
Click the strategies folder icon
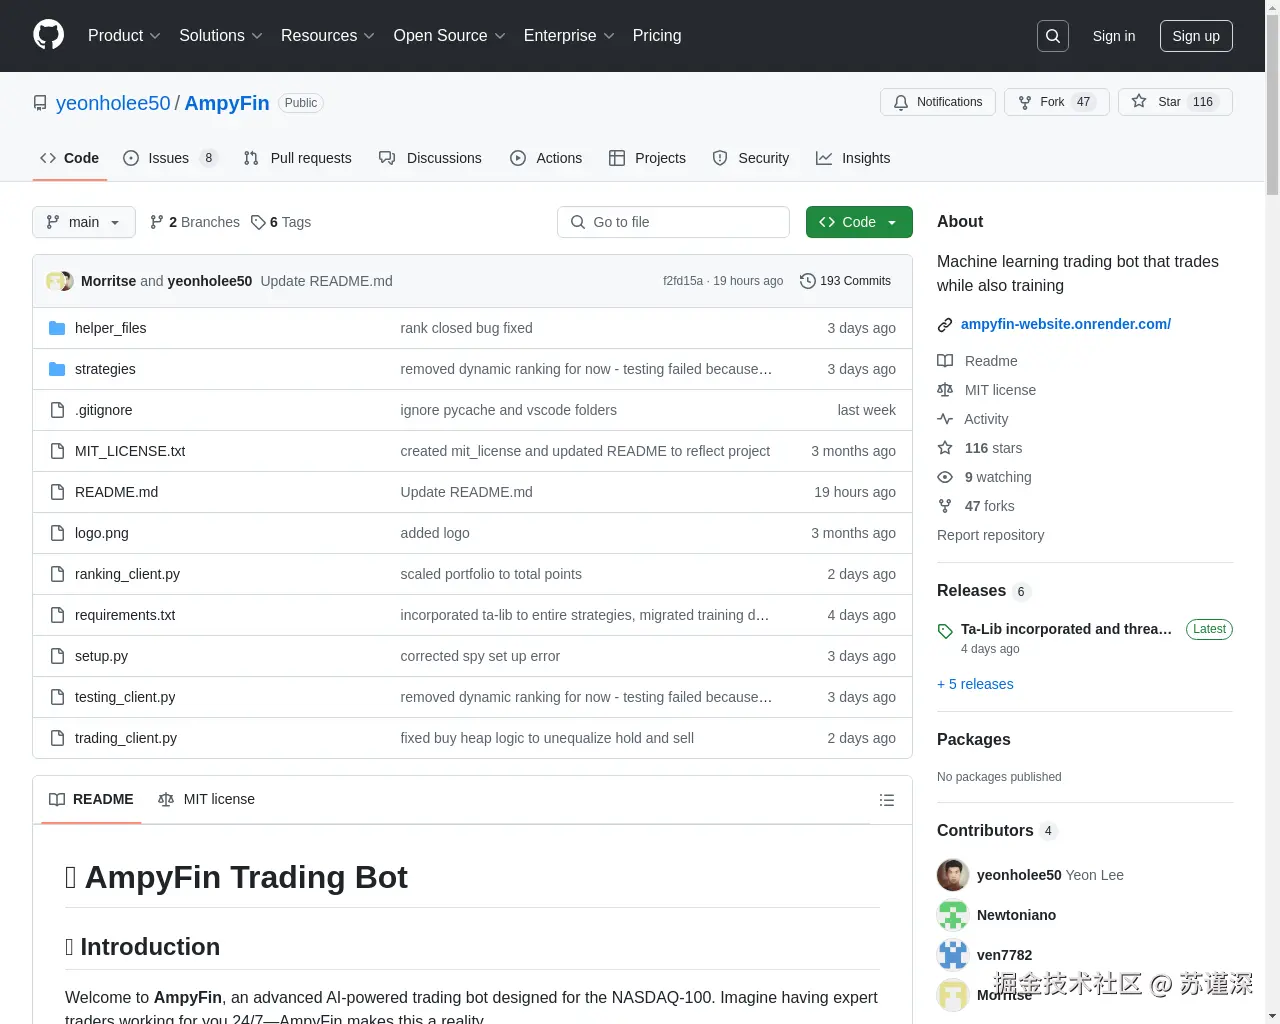57,369
